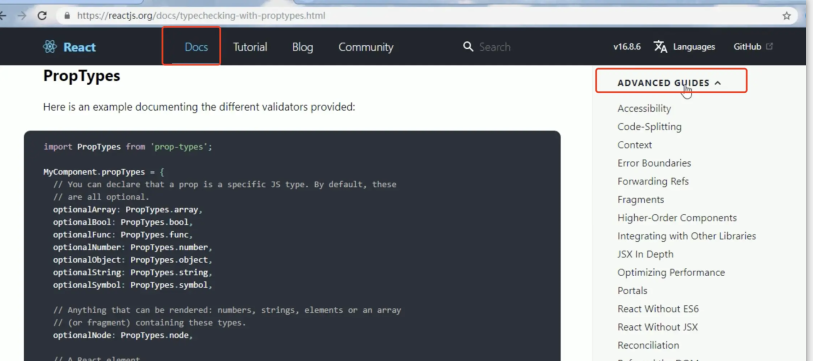Screen dimensions: 813x361
Task: Open Integrating with Other Libraries guide
Action: [686, 236]
